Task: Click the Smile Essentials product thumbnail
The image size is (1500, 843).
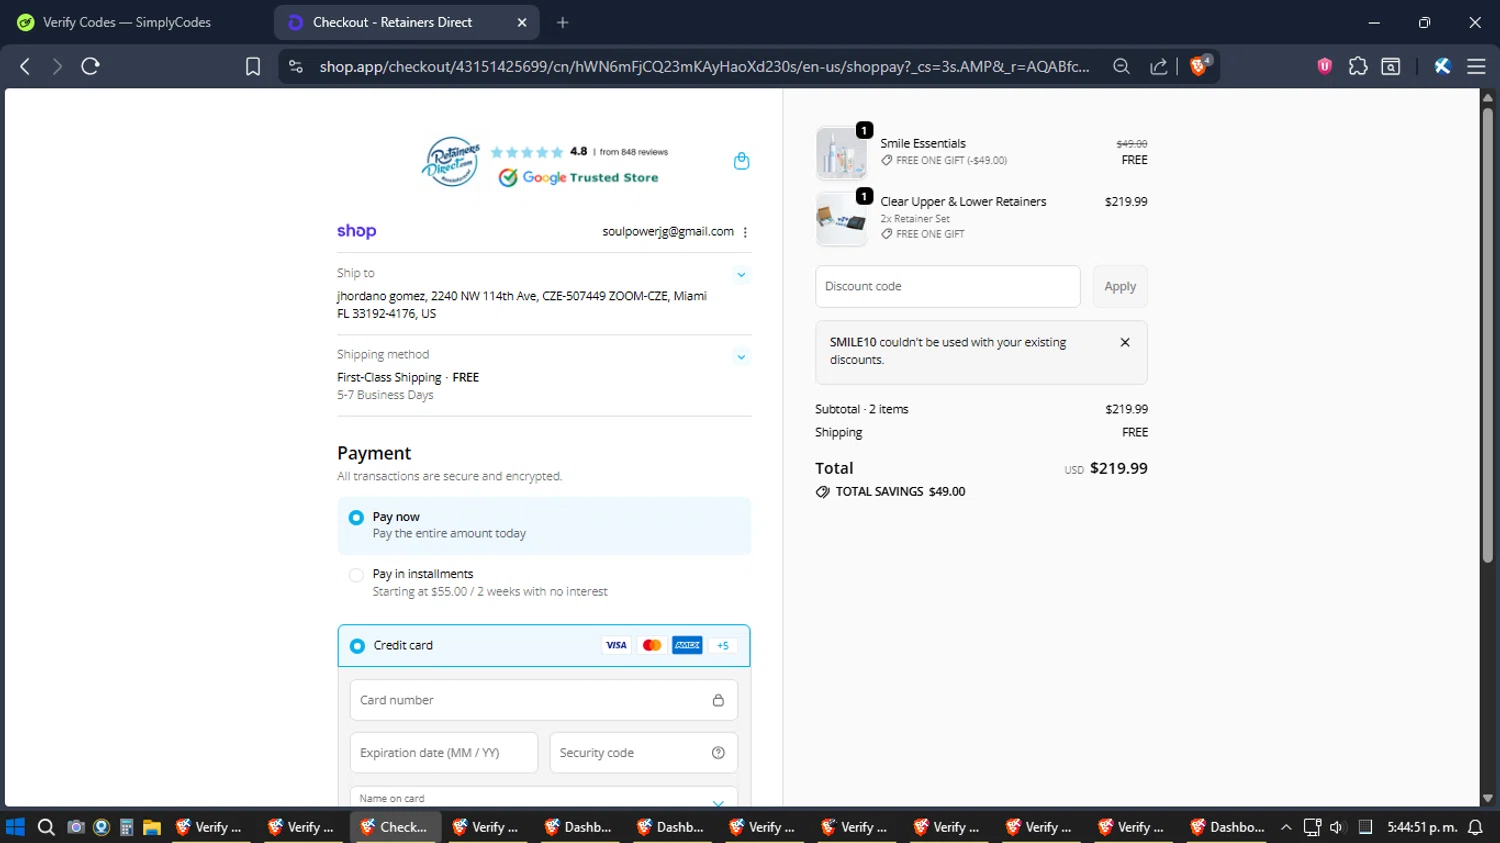Action: tap(841, 153)
